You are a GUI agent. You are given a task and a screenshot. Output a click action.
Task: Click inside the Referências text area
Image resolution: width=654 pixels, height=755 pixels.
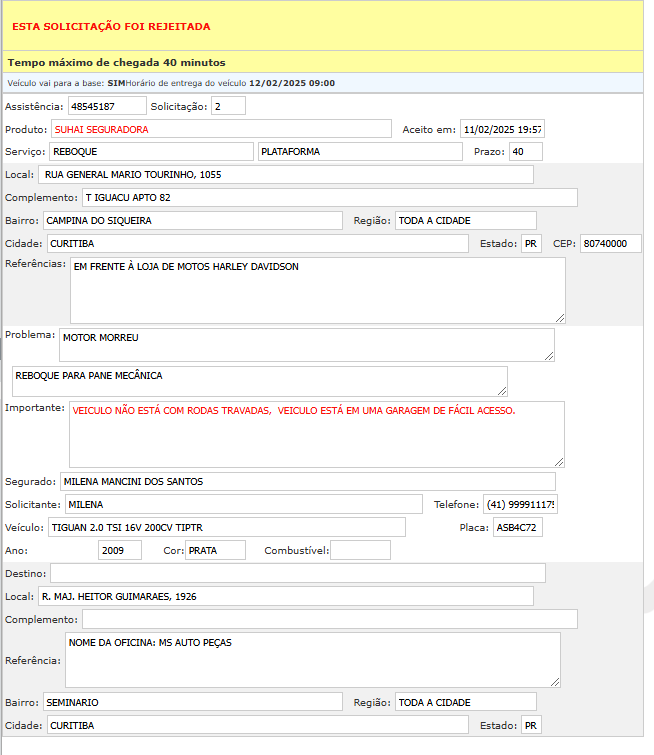317,290
